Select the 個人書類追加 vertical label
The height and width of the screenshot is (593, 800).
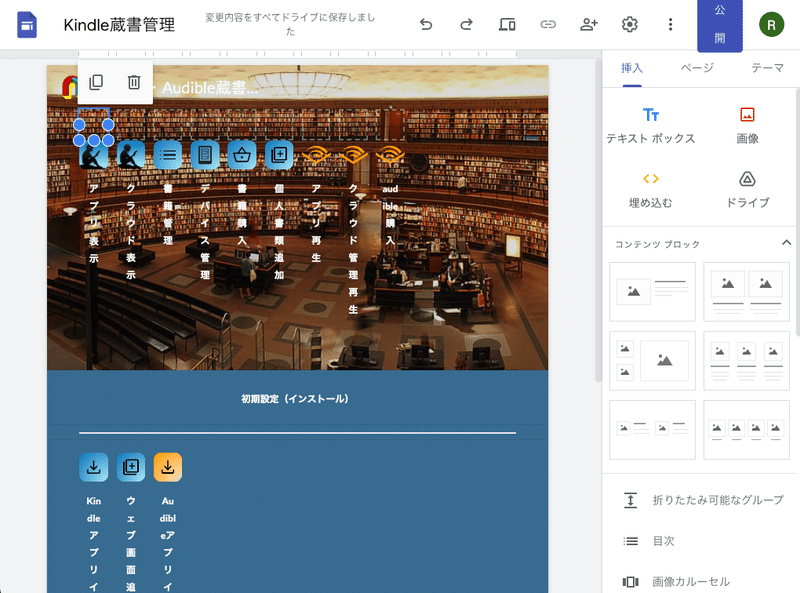click(279, 232)
